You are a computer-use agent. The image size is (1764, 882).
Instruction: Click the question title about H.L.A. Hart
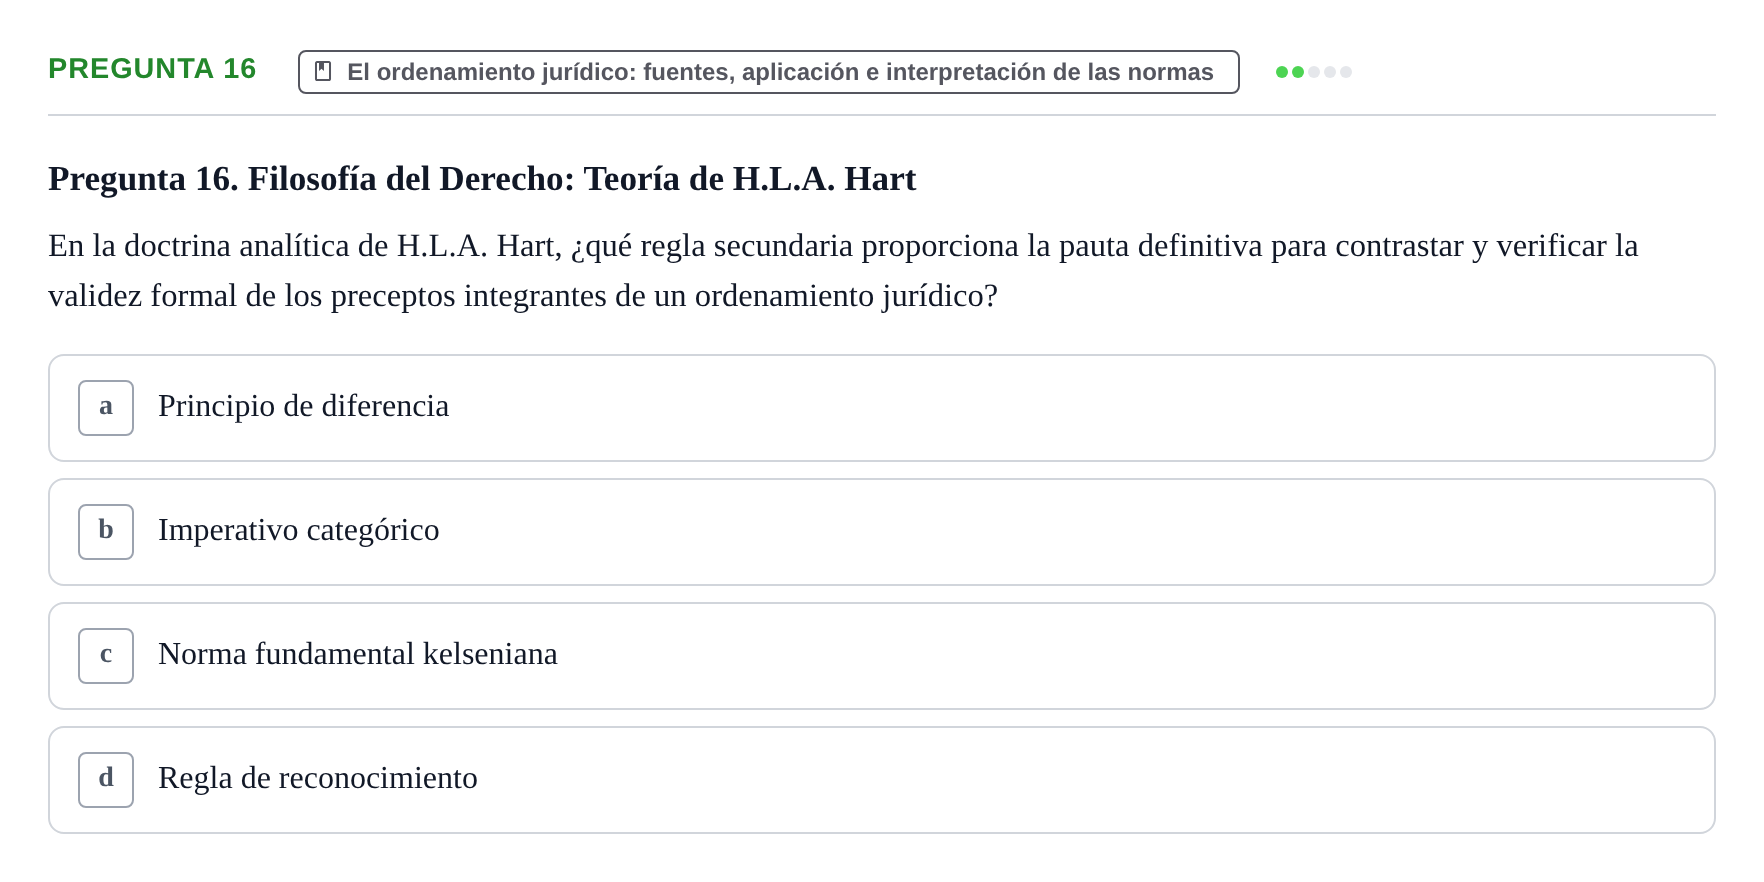point(482,179)
